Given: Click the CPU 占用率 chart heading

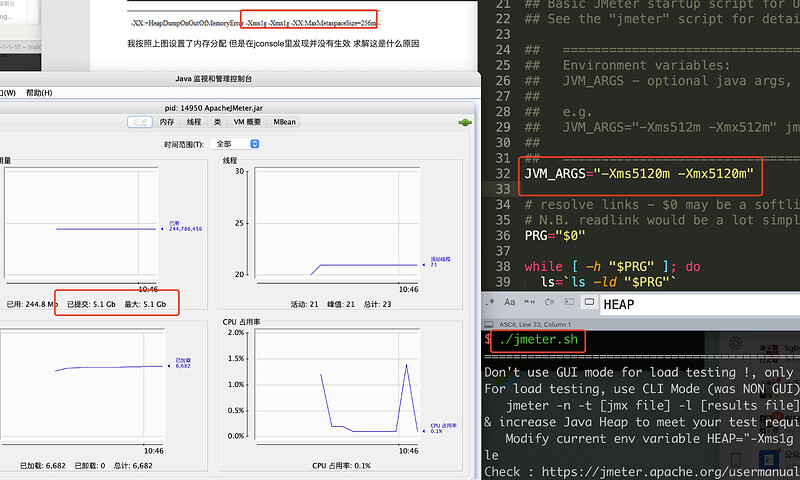Looking at the screenshot, I should click(241, 322).
